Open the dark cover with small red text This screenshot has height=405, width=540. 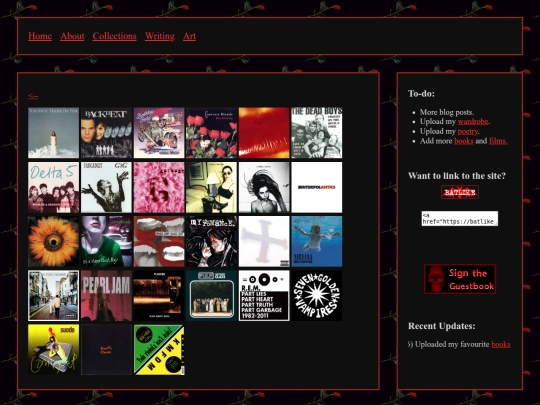106,350
